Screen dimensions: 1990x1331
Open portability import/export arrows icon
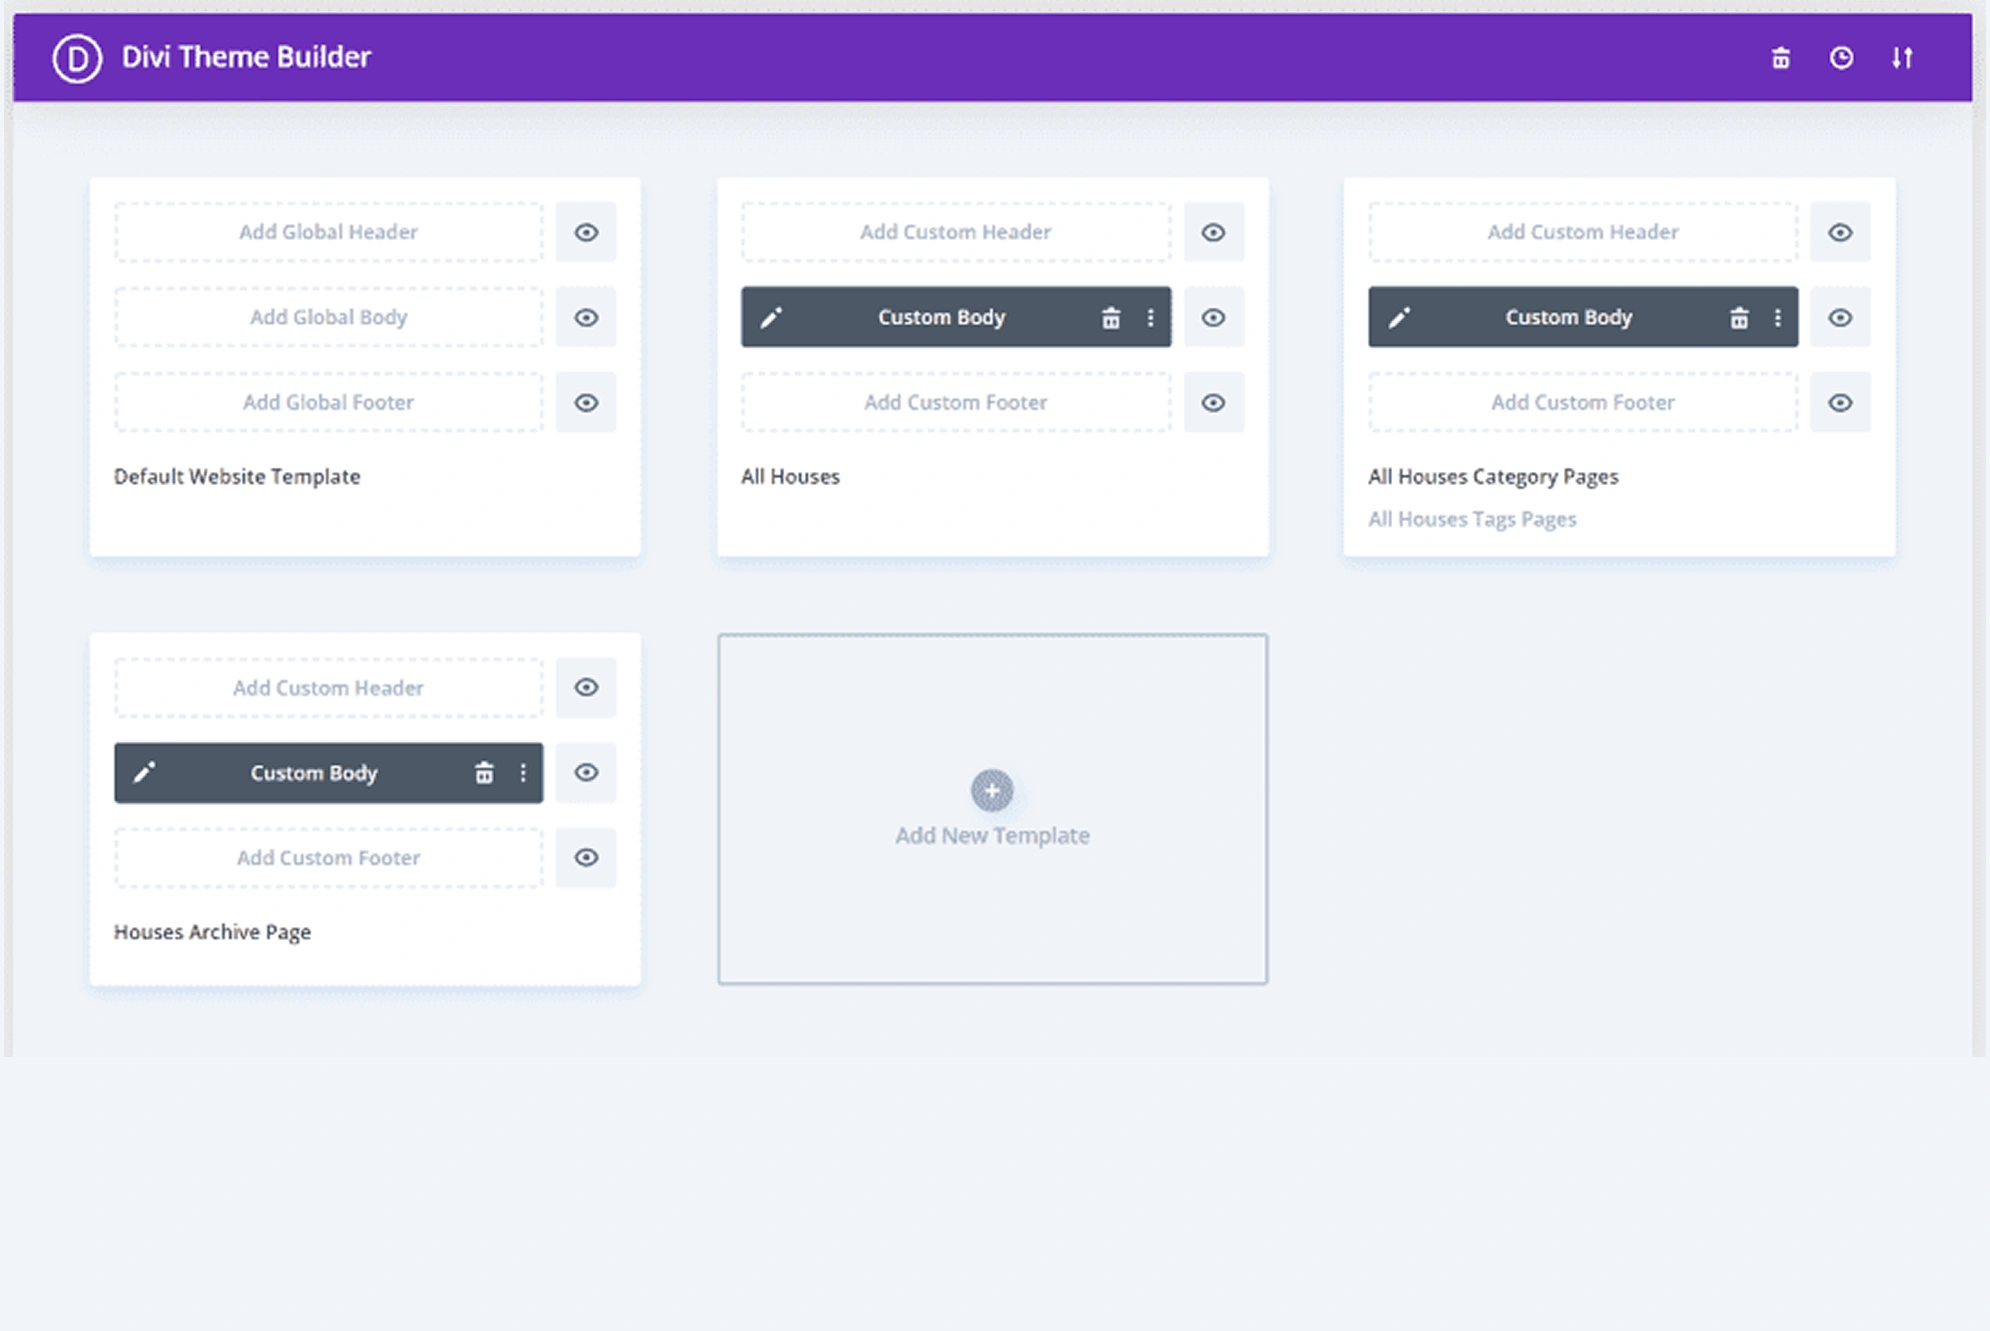point(1902,58)
